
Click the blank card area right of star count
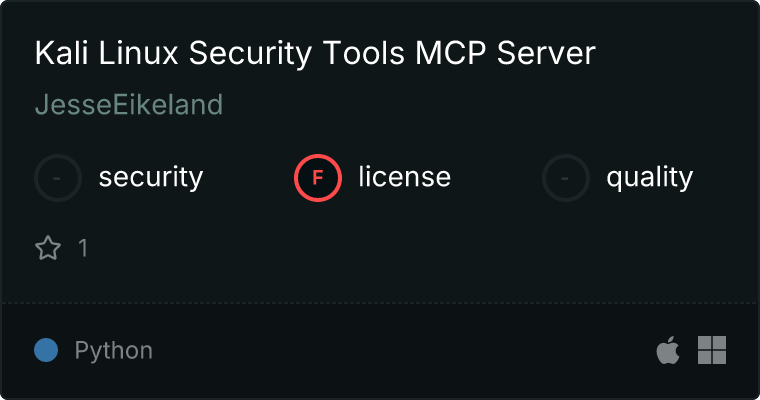(x=400, y=248)
